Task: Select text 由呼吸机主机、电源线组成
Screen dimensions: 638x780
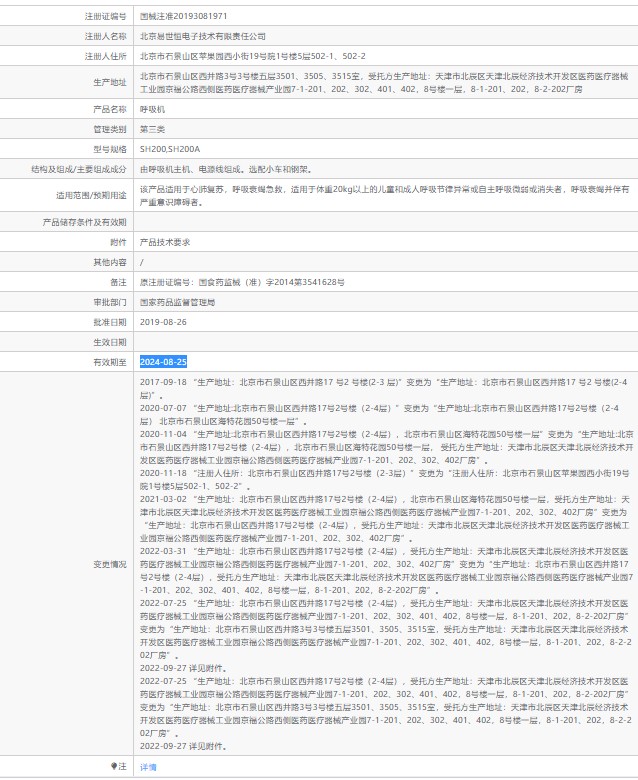Action: pyautogui.click(x=190, y=169)
